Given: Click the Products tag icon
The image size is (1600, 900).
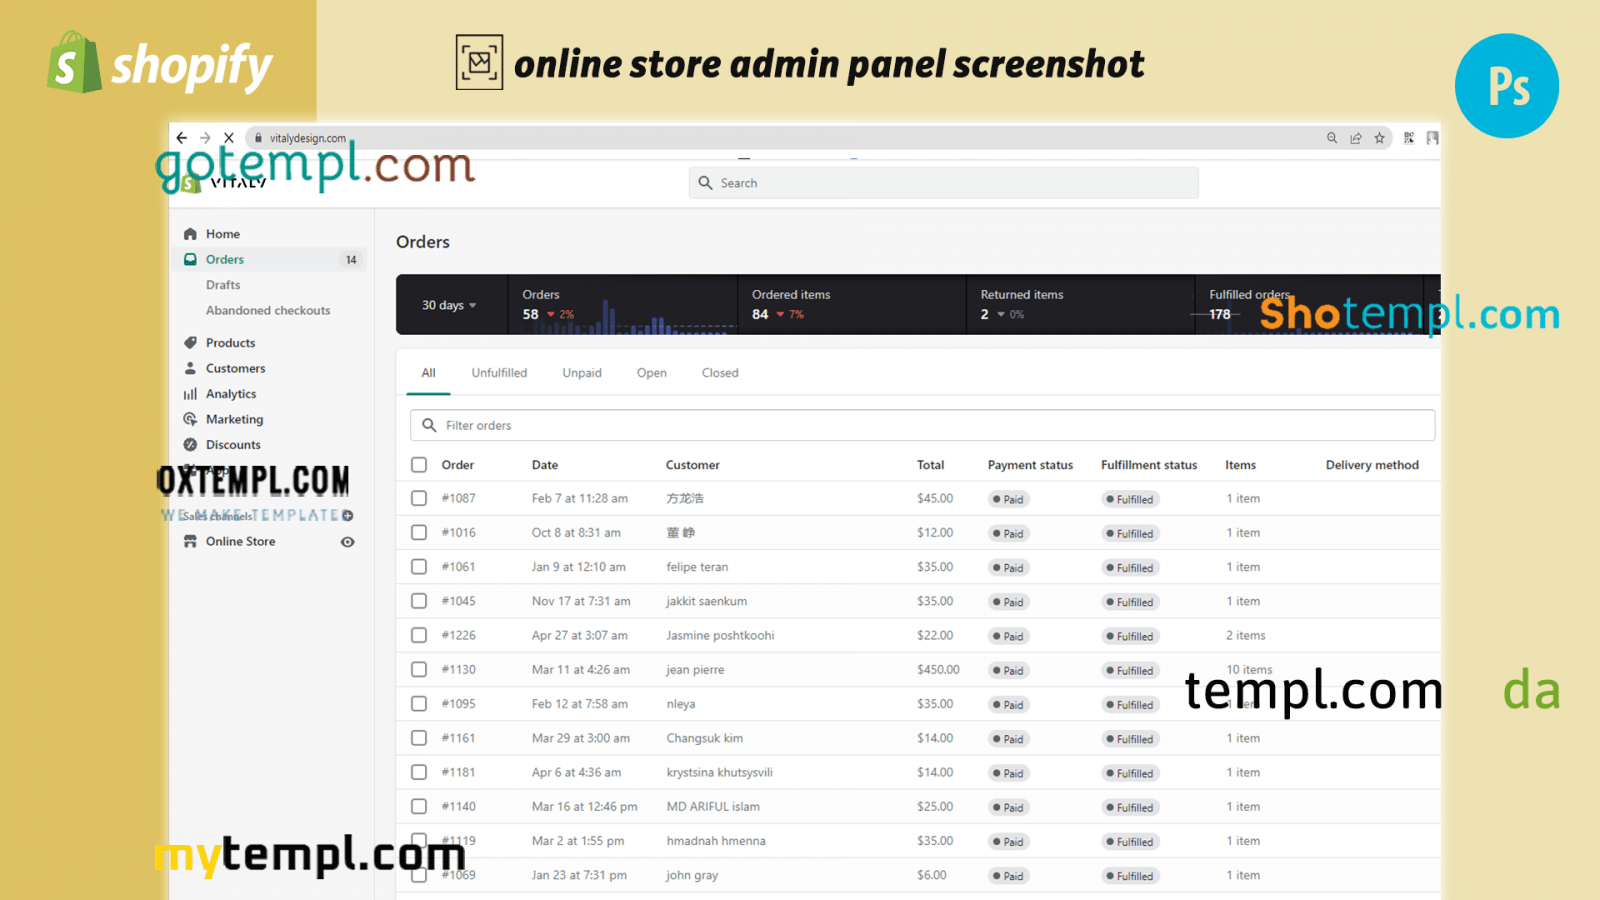Looking at the screenshot, I should coord(190,343).
